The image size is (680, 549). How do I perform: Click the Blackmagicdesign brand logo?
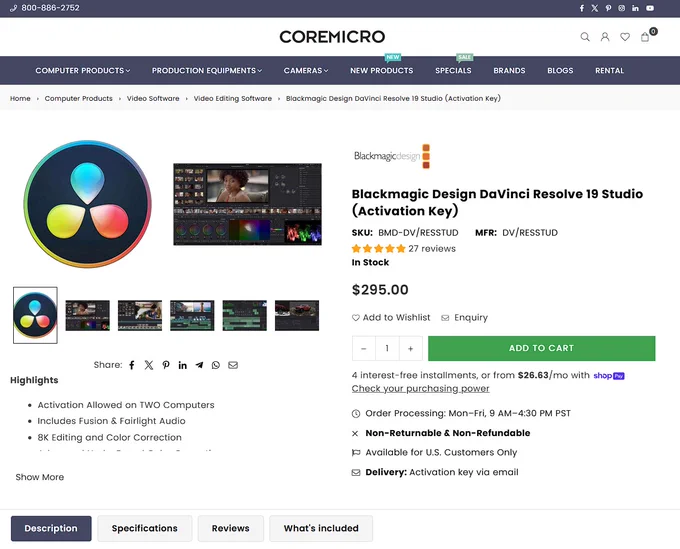pyautogui.click(x=392, y=156)
